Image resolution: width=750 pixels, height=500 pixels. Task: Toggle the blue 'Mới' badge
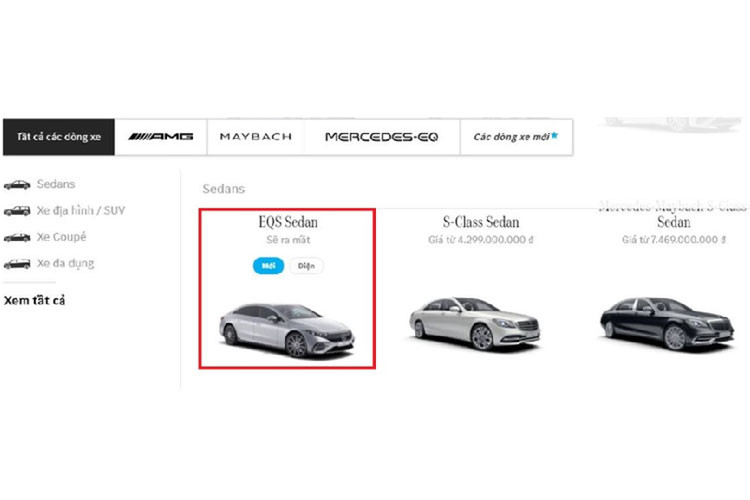(267, 266)
